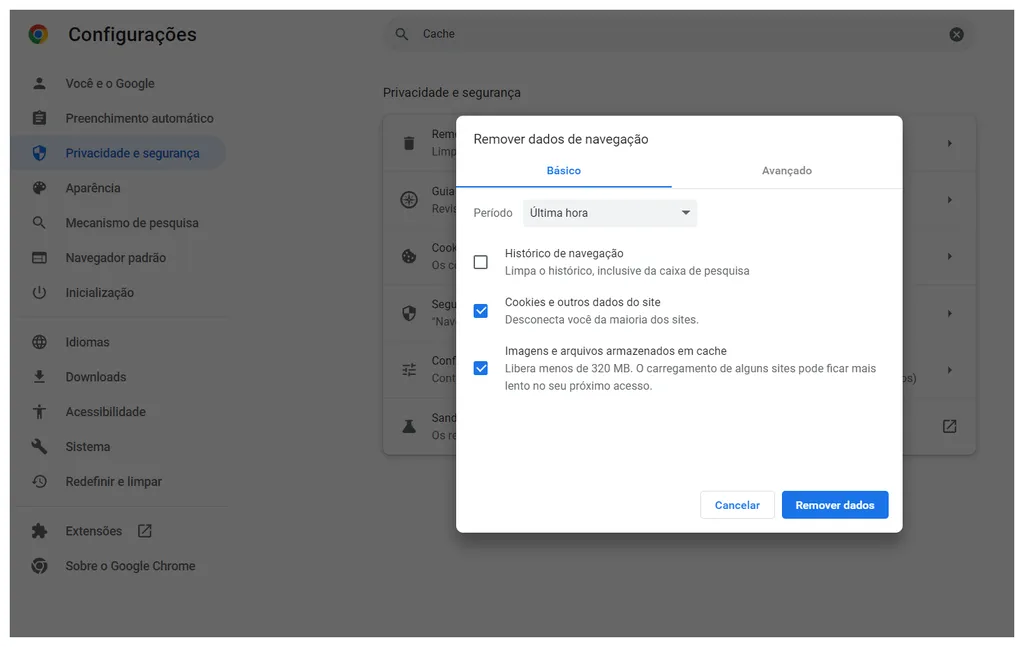The width and height of the screenshot is (1024, 647).
Task: Switch to the Avançado tab
Action: pos(786,171)
